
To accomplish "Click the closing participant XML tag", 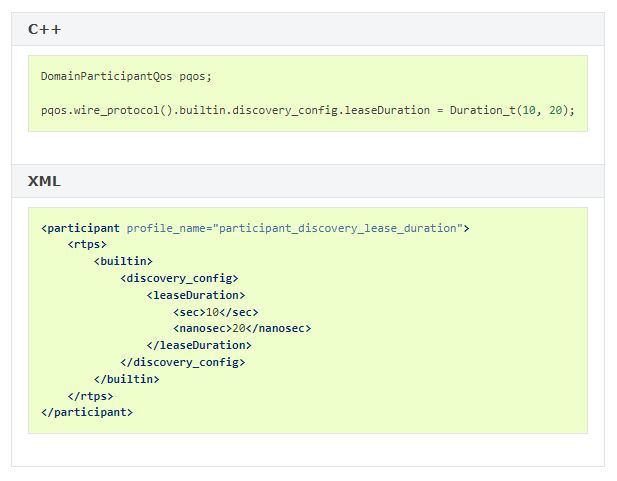I will tap(87, 412).
